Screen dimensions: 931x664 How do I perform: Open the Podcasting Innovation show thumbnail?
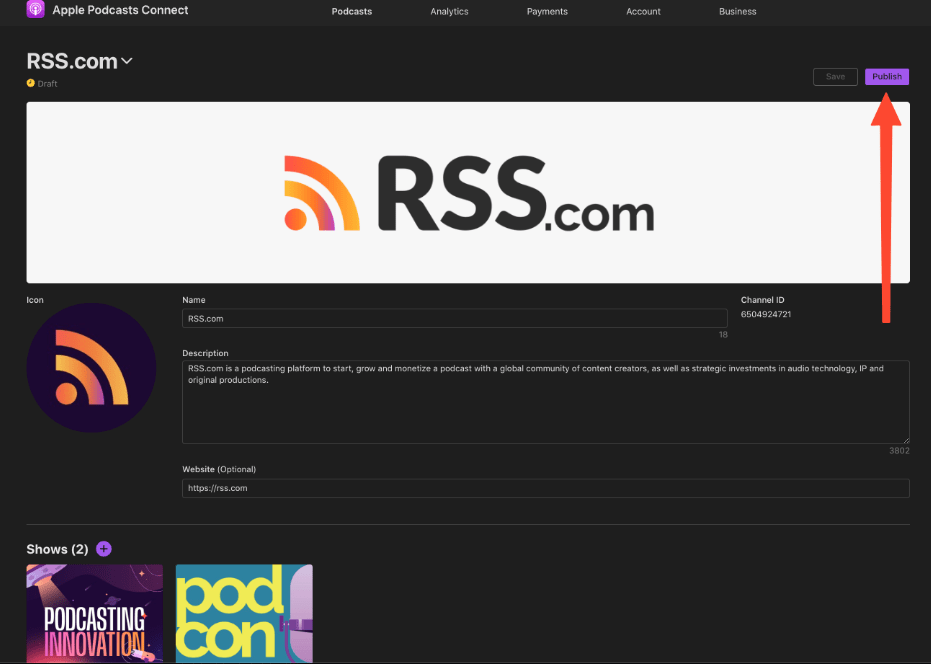click(95, 614)
